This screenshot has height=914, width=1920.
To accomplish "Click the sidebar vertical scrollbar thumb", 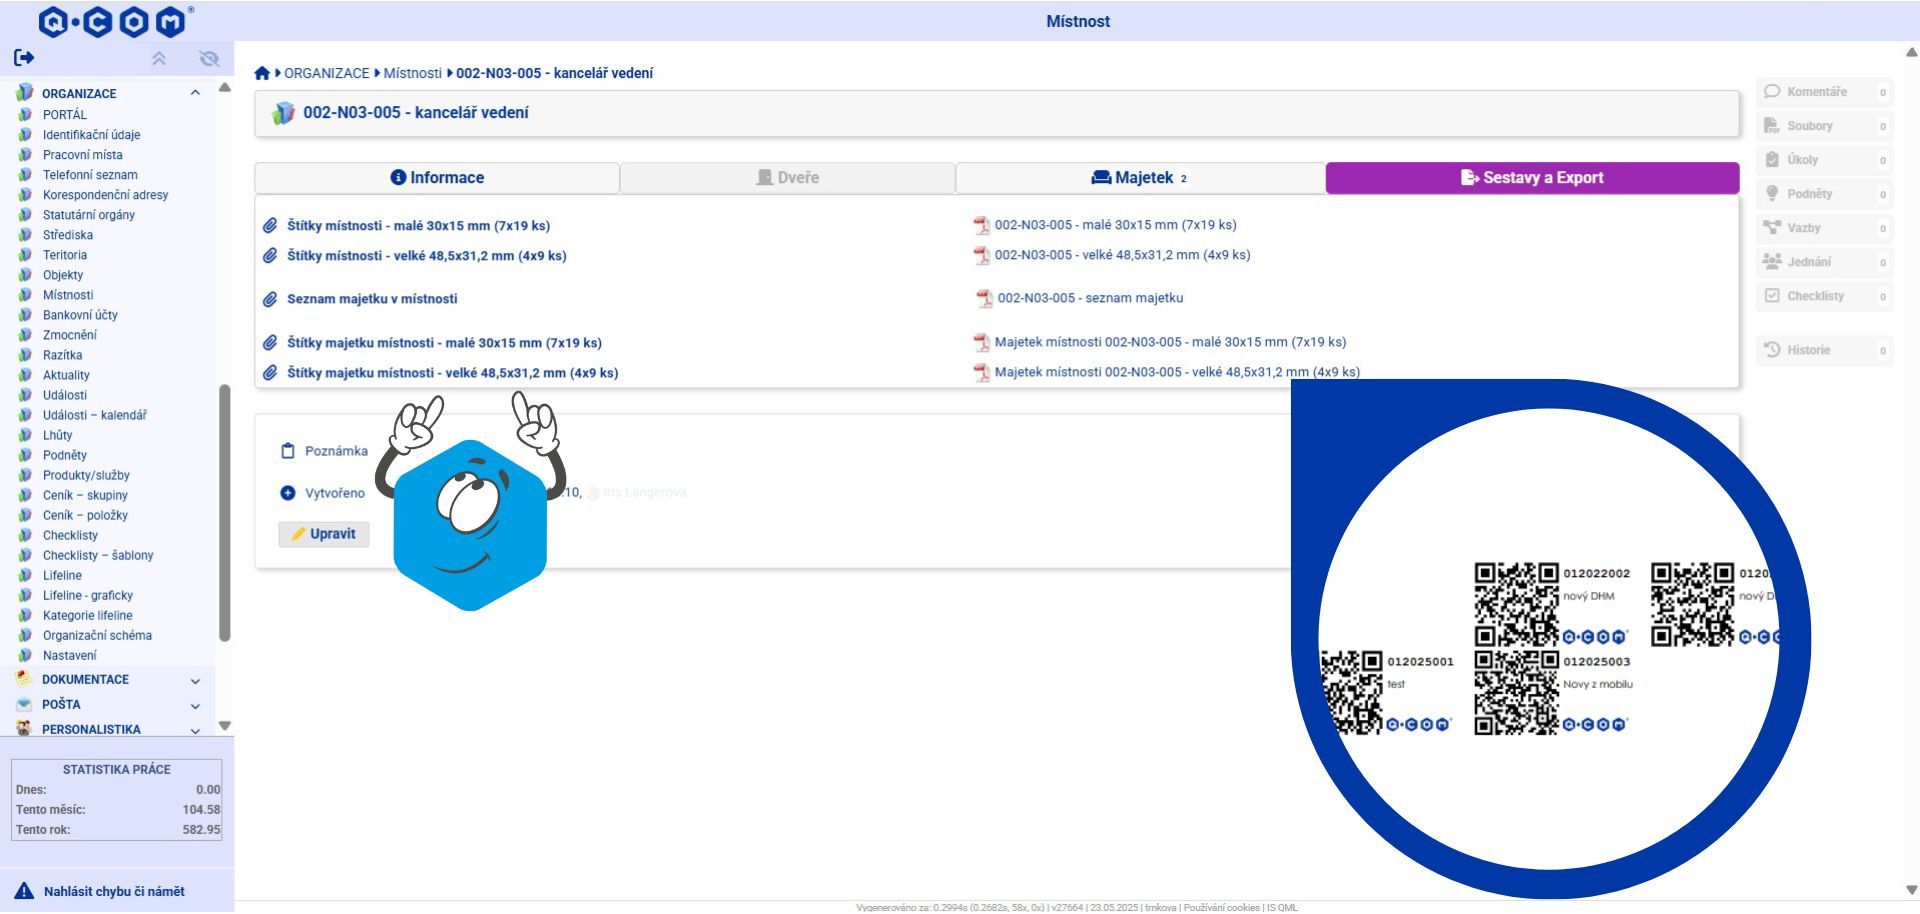I will (x=225, y=512).
